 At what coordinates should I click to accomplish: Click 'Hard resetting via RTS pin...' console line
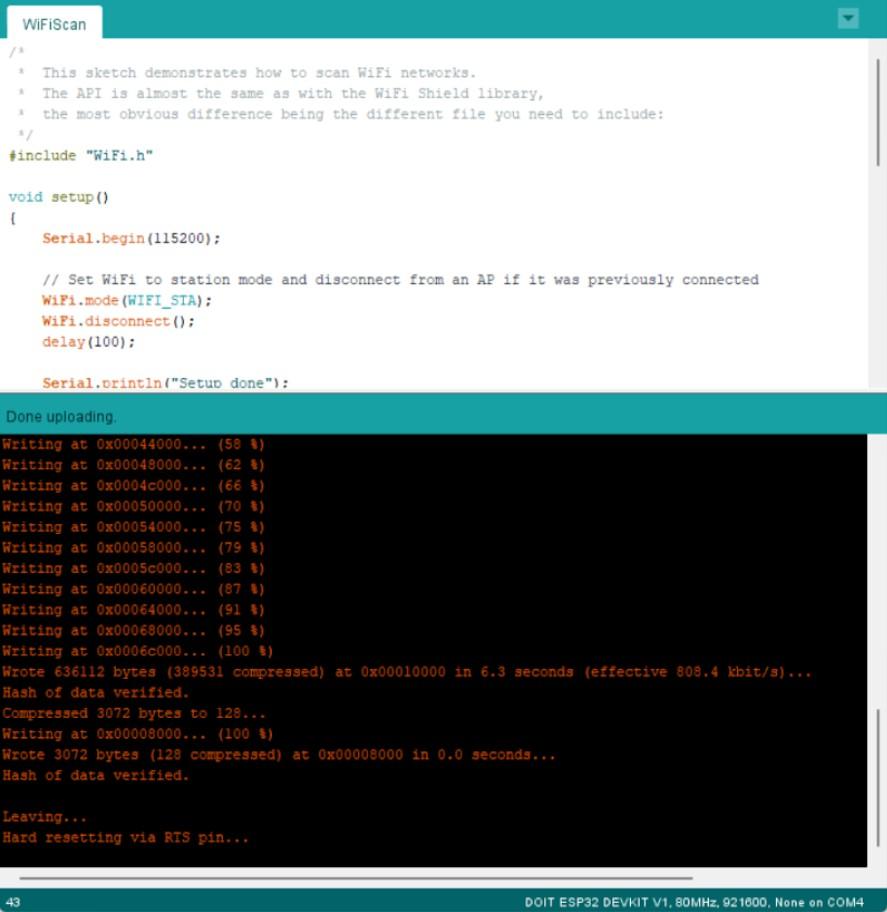[x=125, y=838]
